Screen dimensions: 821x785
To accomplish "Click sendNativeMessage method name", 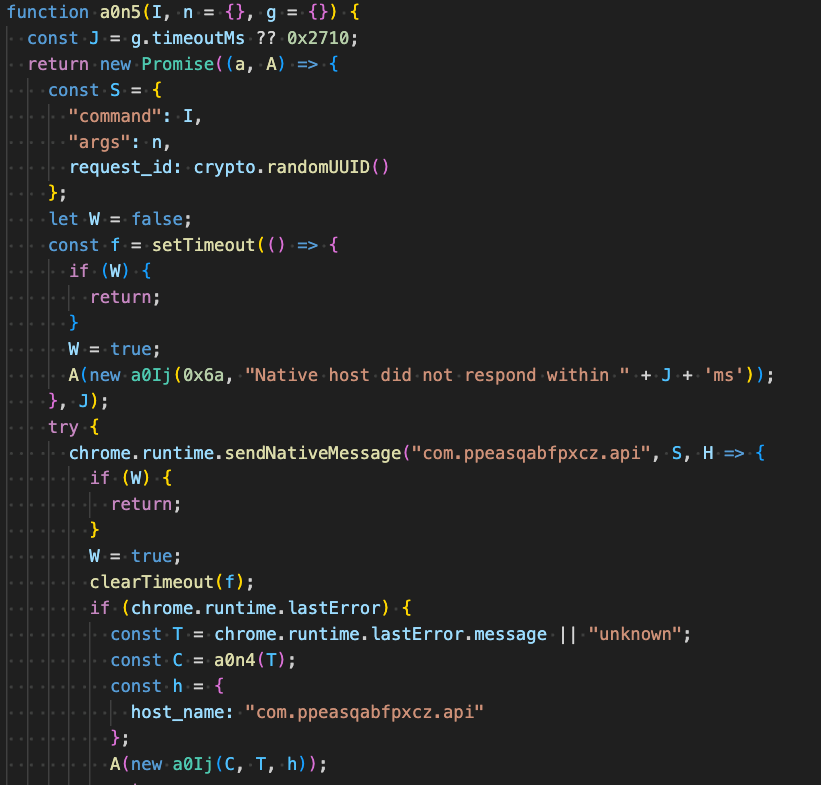I will pyautogui.click(x=313, y=453).
